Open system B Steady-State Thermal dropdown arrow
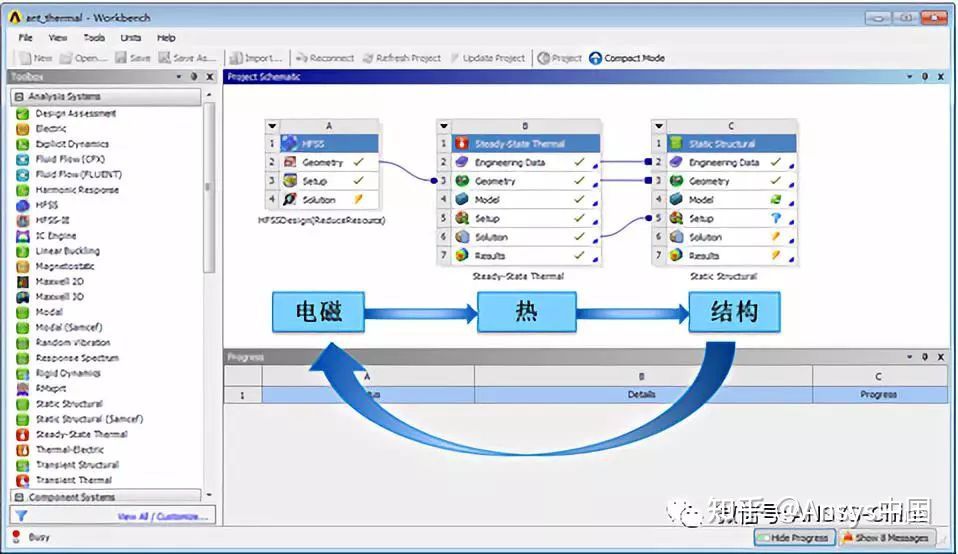Screen dimensions: 958x554 (x=444, y=126)
